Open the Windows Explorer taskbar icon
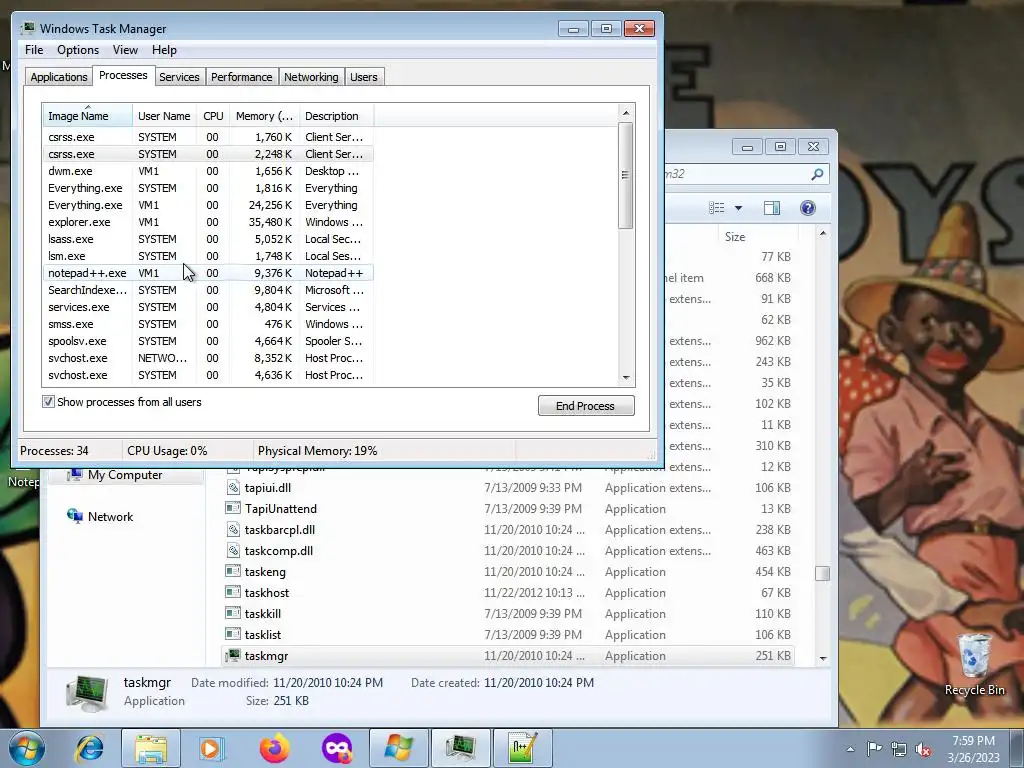The width and height of the screenshot is (1024, 768). coord(150,748)
